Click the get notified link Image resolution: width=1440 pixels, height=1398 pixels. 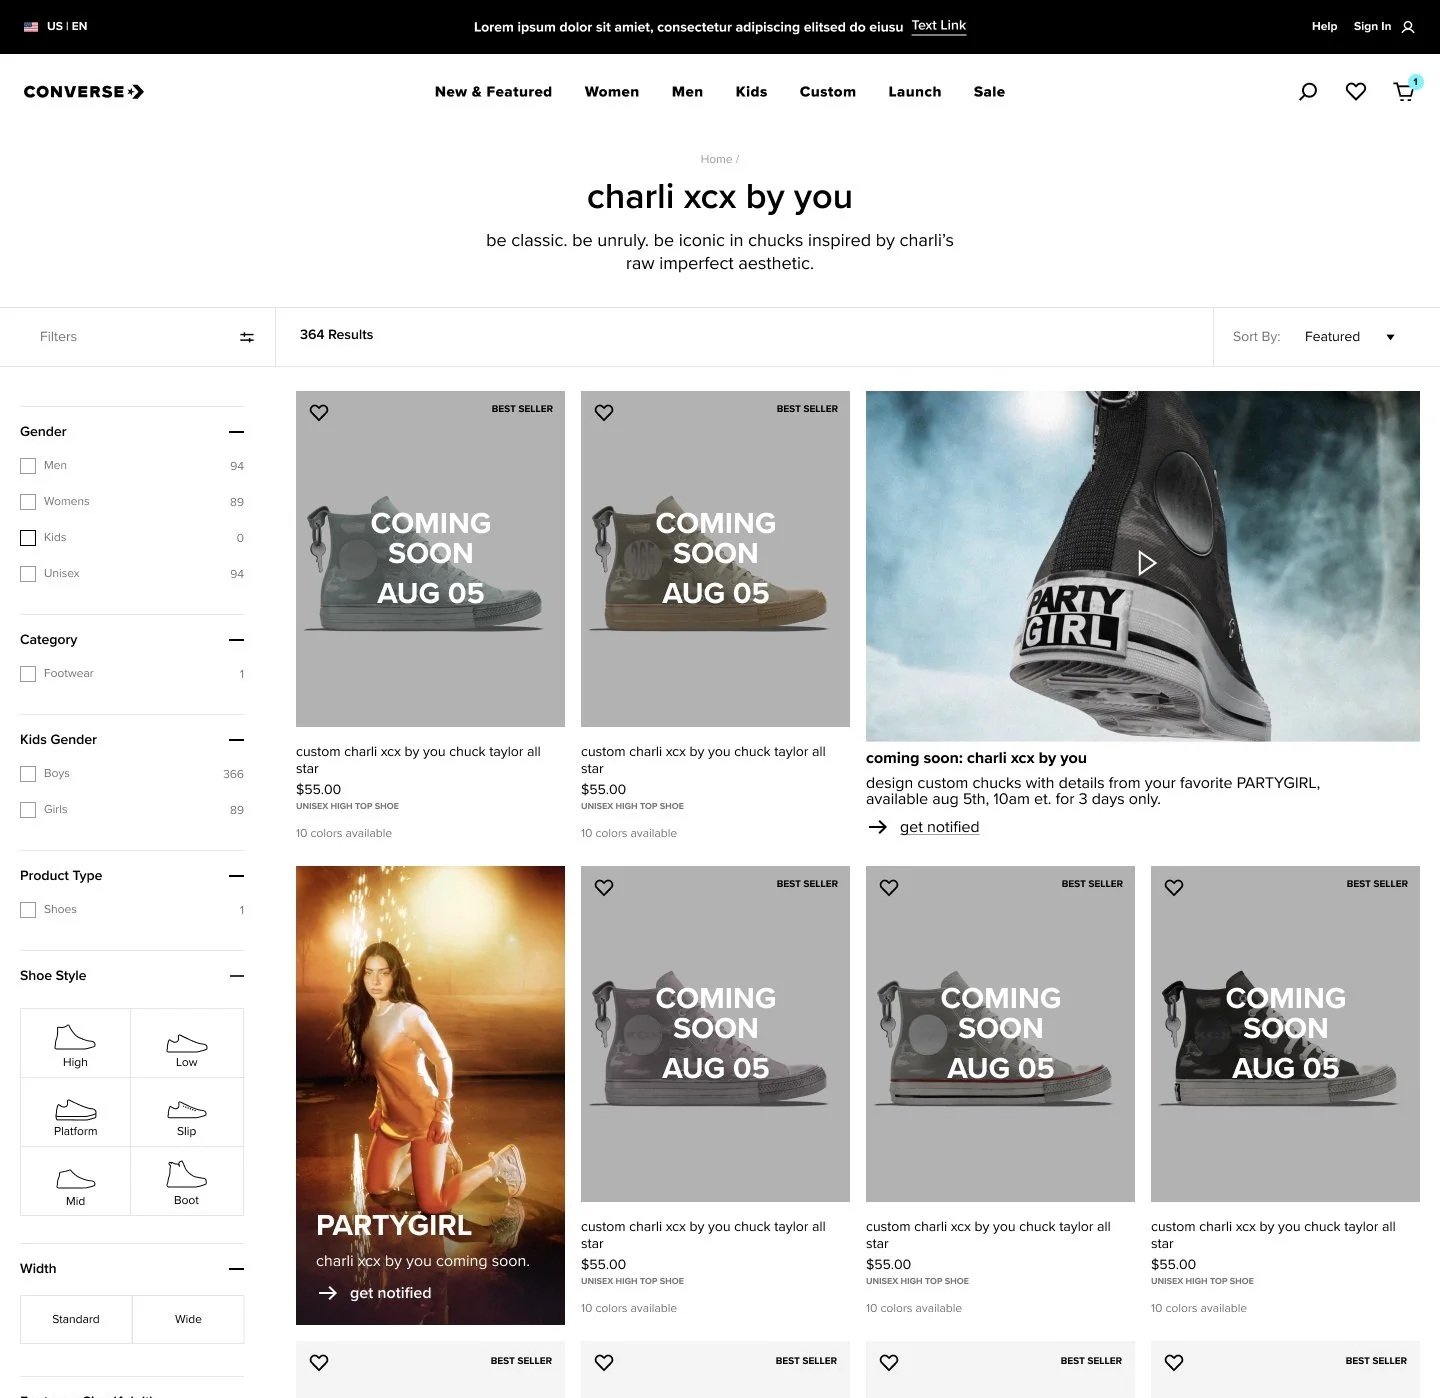click(938, 827)
